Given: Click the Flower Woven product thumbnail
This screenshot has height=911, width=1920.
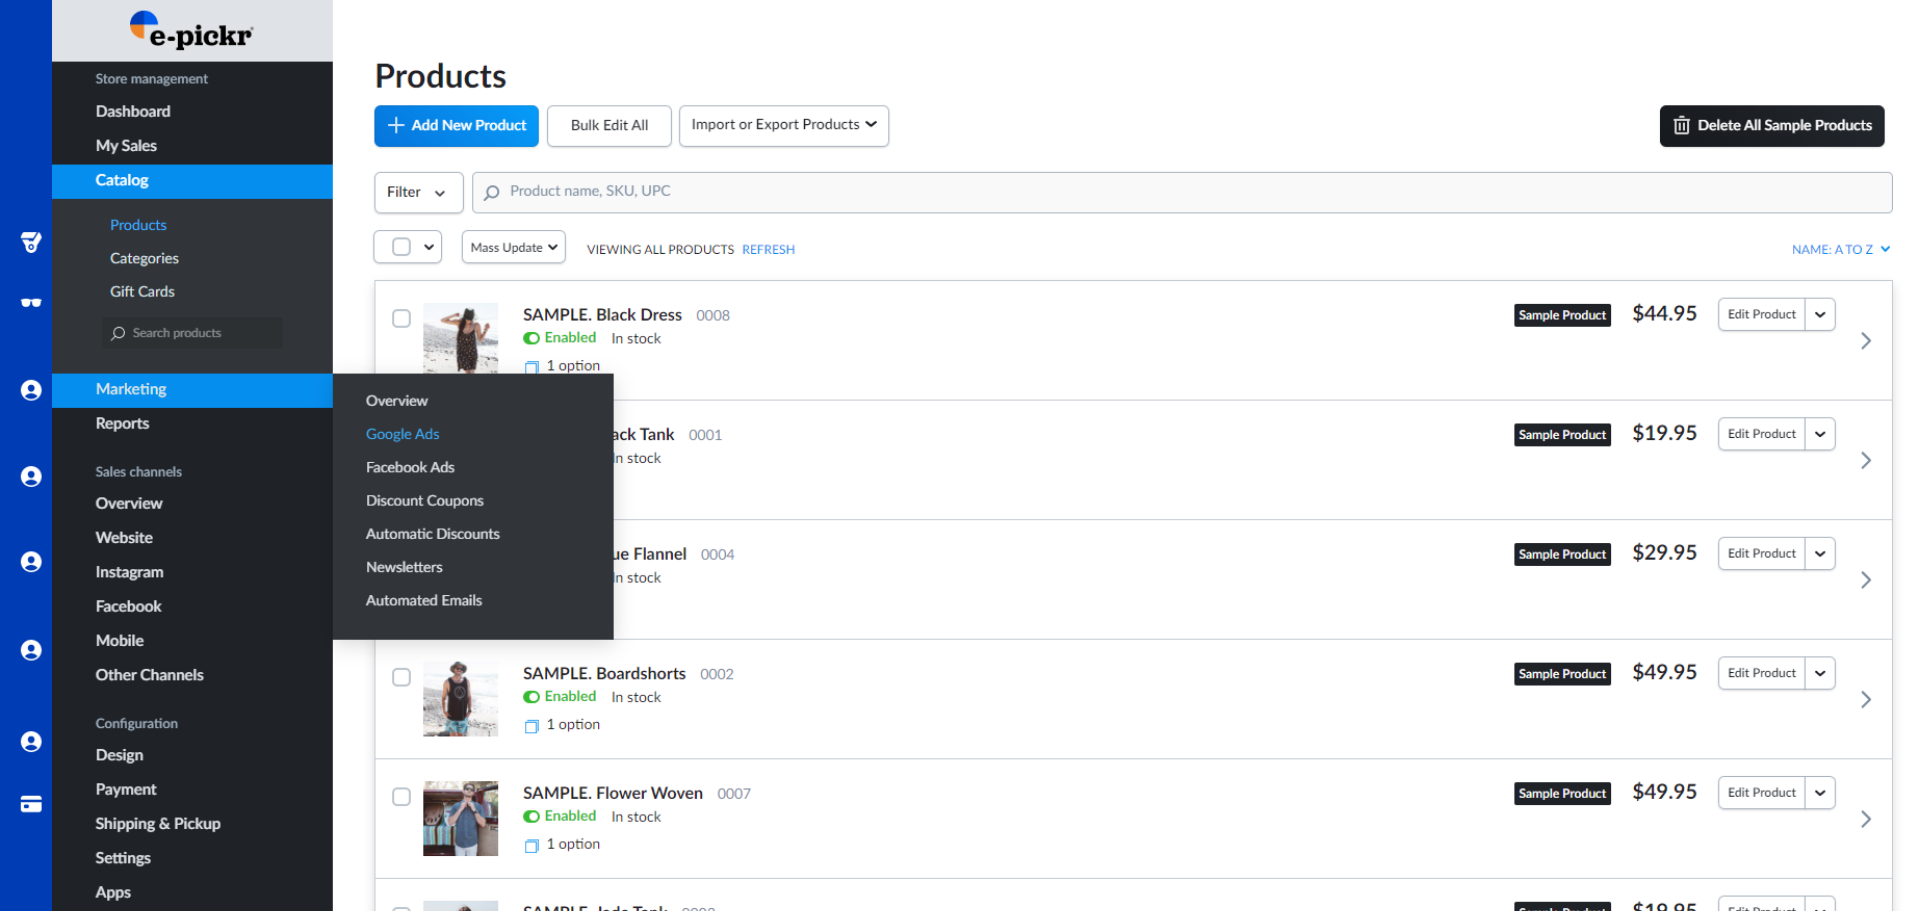Looking at the screenshot, I should point(460,818).
